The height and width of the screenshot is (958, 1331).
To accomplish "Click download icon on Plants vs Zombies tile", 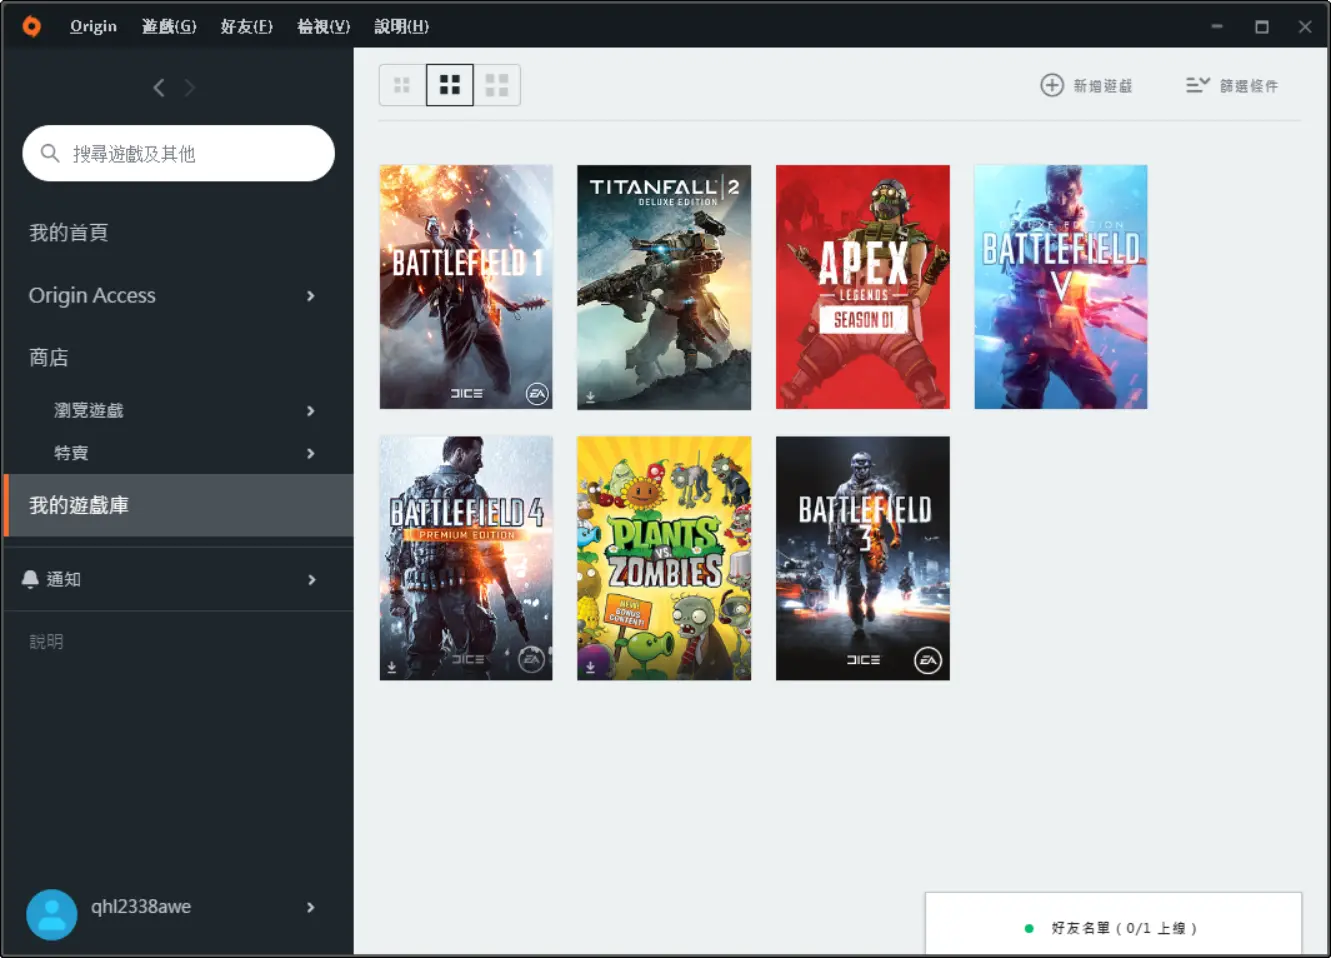I will [x=590, y=667].
